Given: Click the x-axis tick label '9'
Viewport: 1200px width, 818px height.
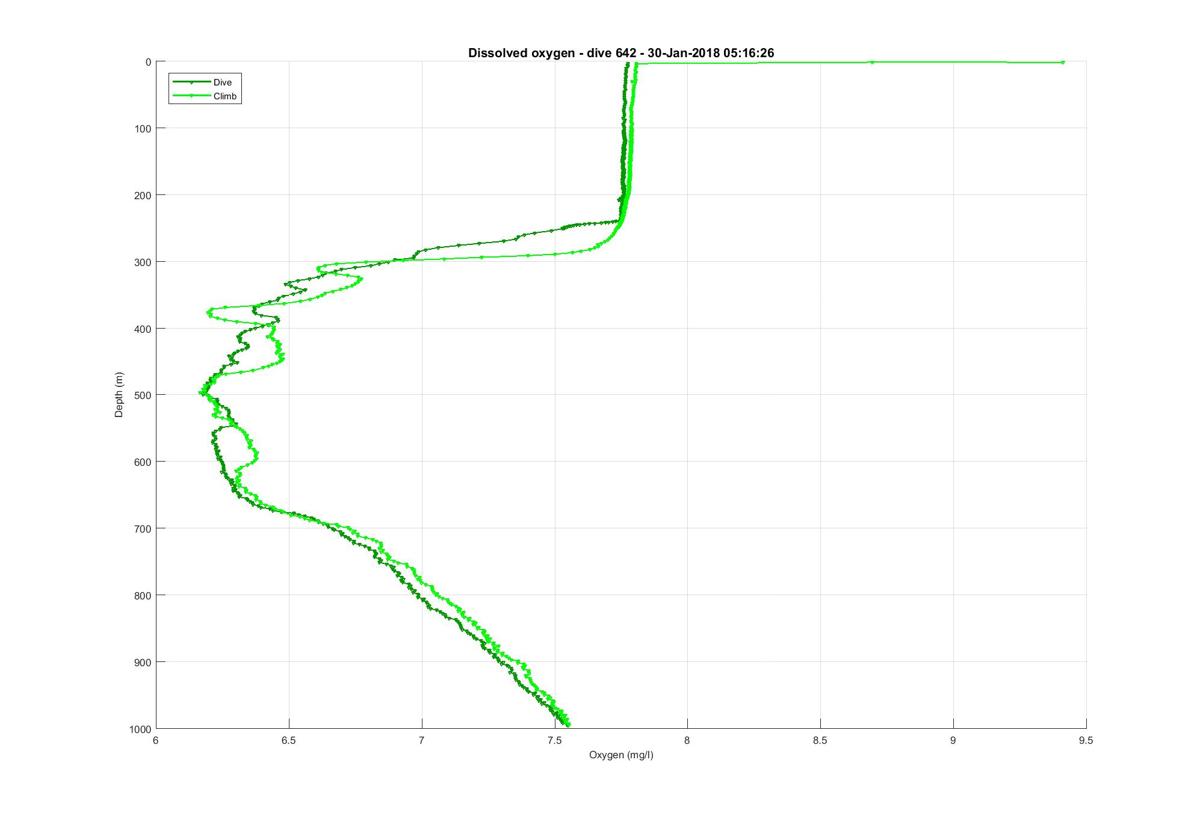Looking at the screenshot, I should [953, 741].
